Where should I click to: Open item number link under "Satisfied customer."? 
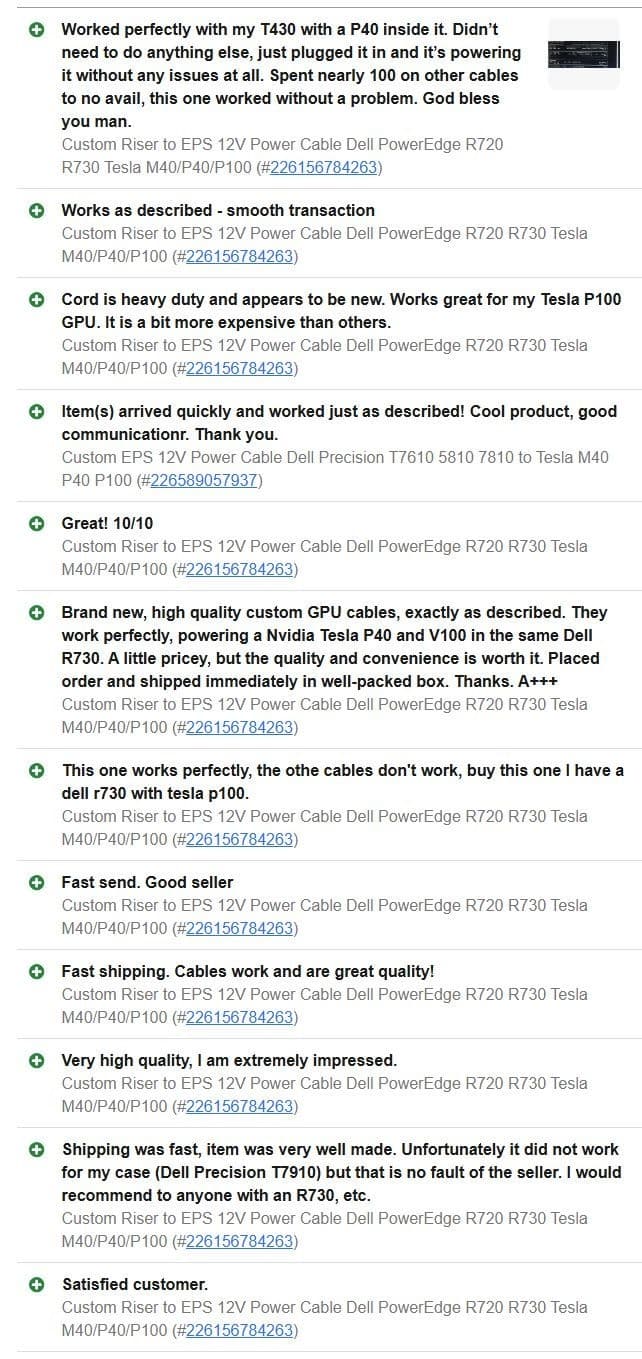tap(239, 1330)
